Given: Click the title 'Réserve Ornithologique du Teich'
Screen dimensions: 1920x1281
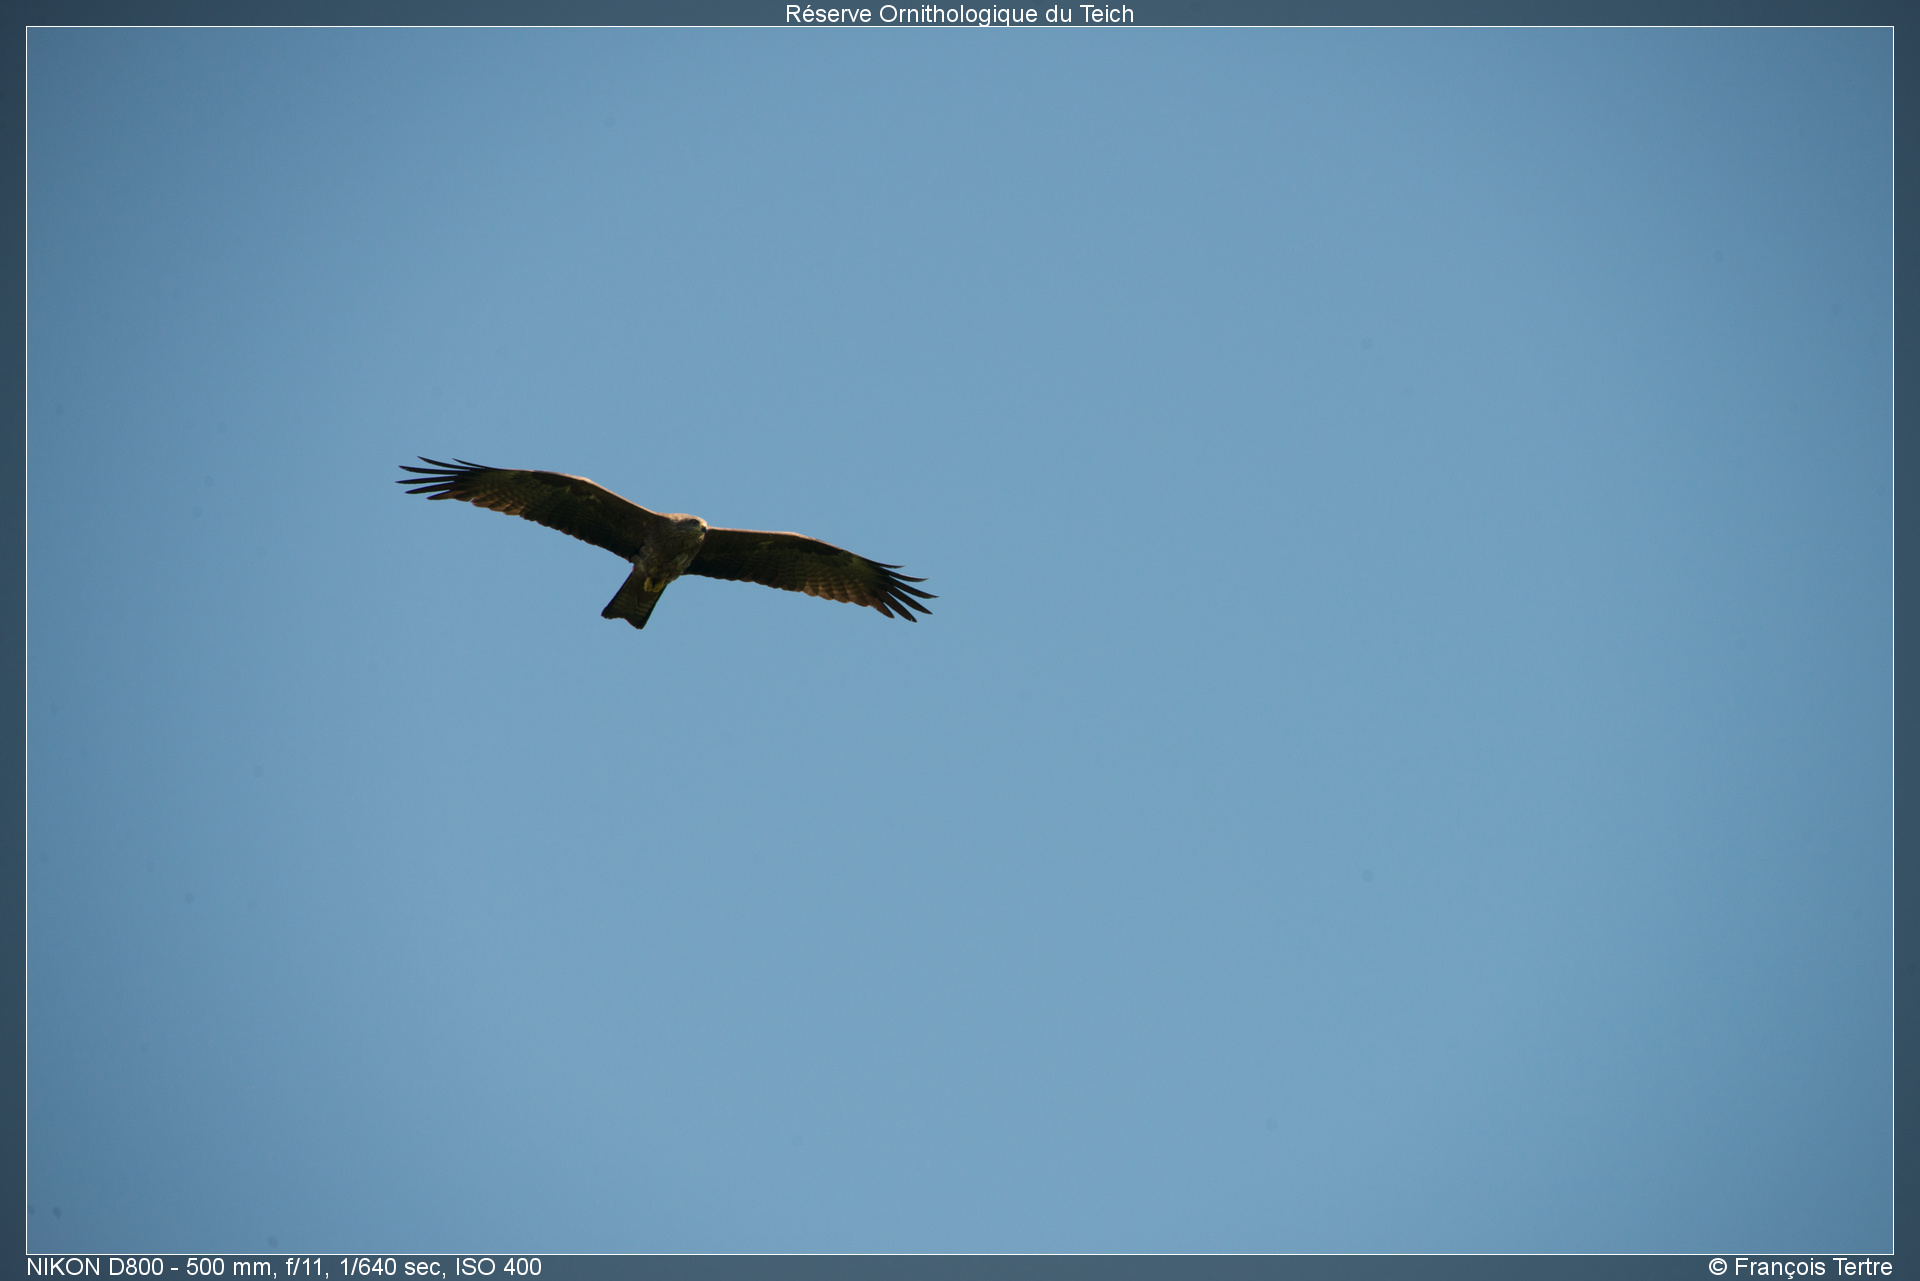Looking at the screenshot, I should (x=959, y=14).
